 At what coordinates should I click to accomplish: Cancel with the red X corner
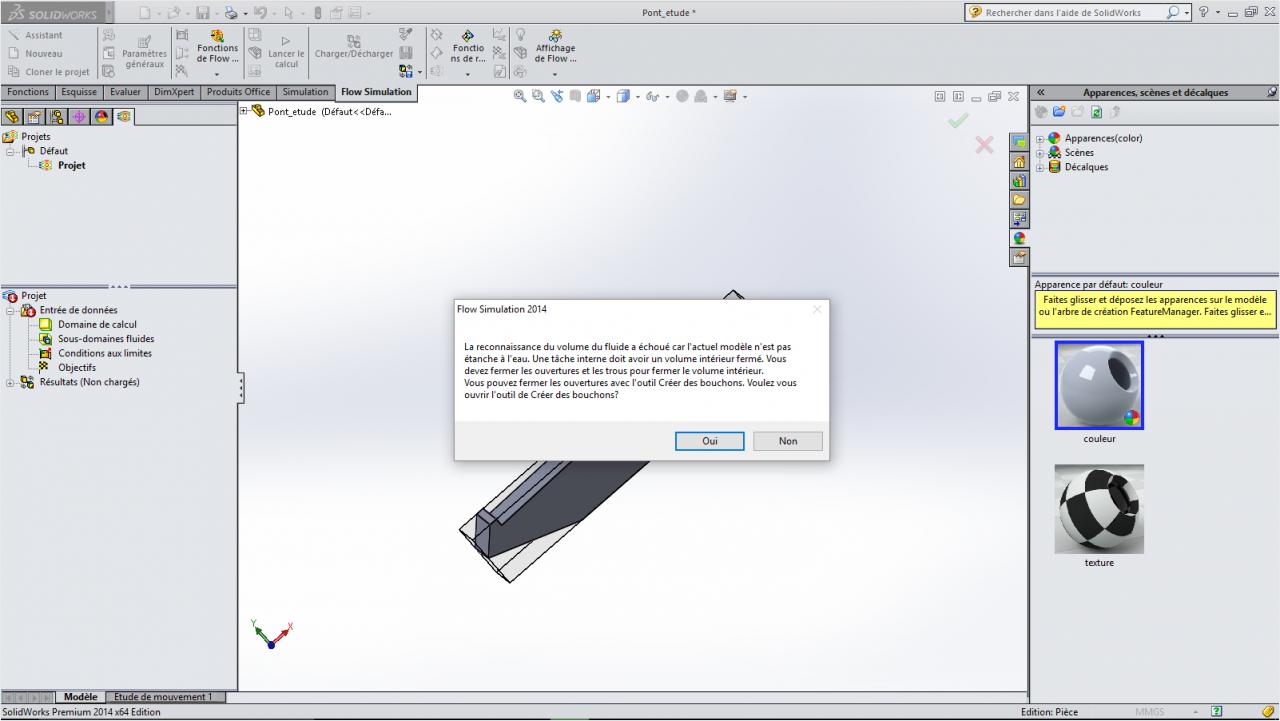[x=984, y=145]
